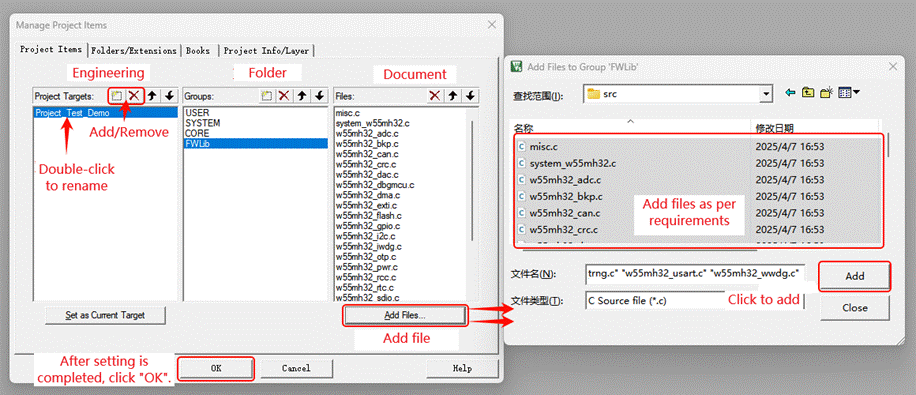Switch to Folders/Extensions tab
The height and width of the screenshot is (395, 916).
(x=134, y=51)
